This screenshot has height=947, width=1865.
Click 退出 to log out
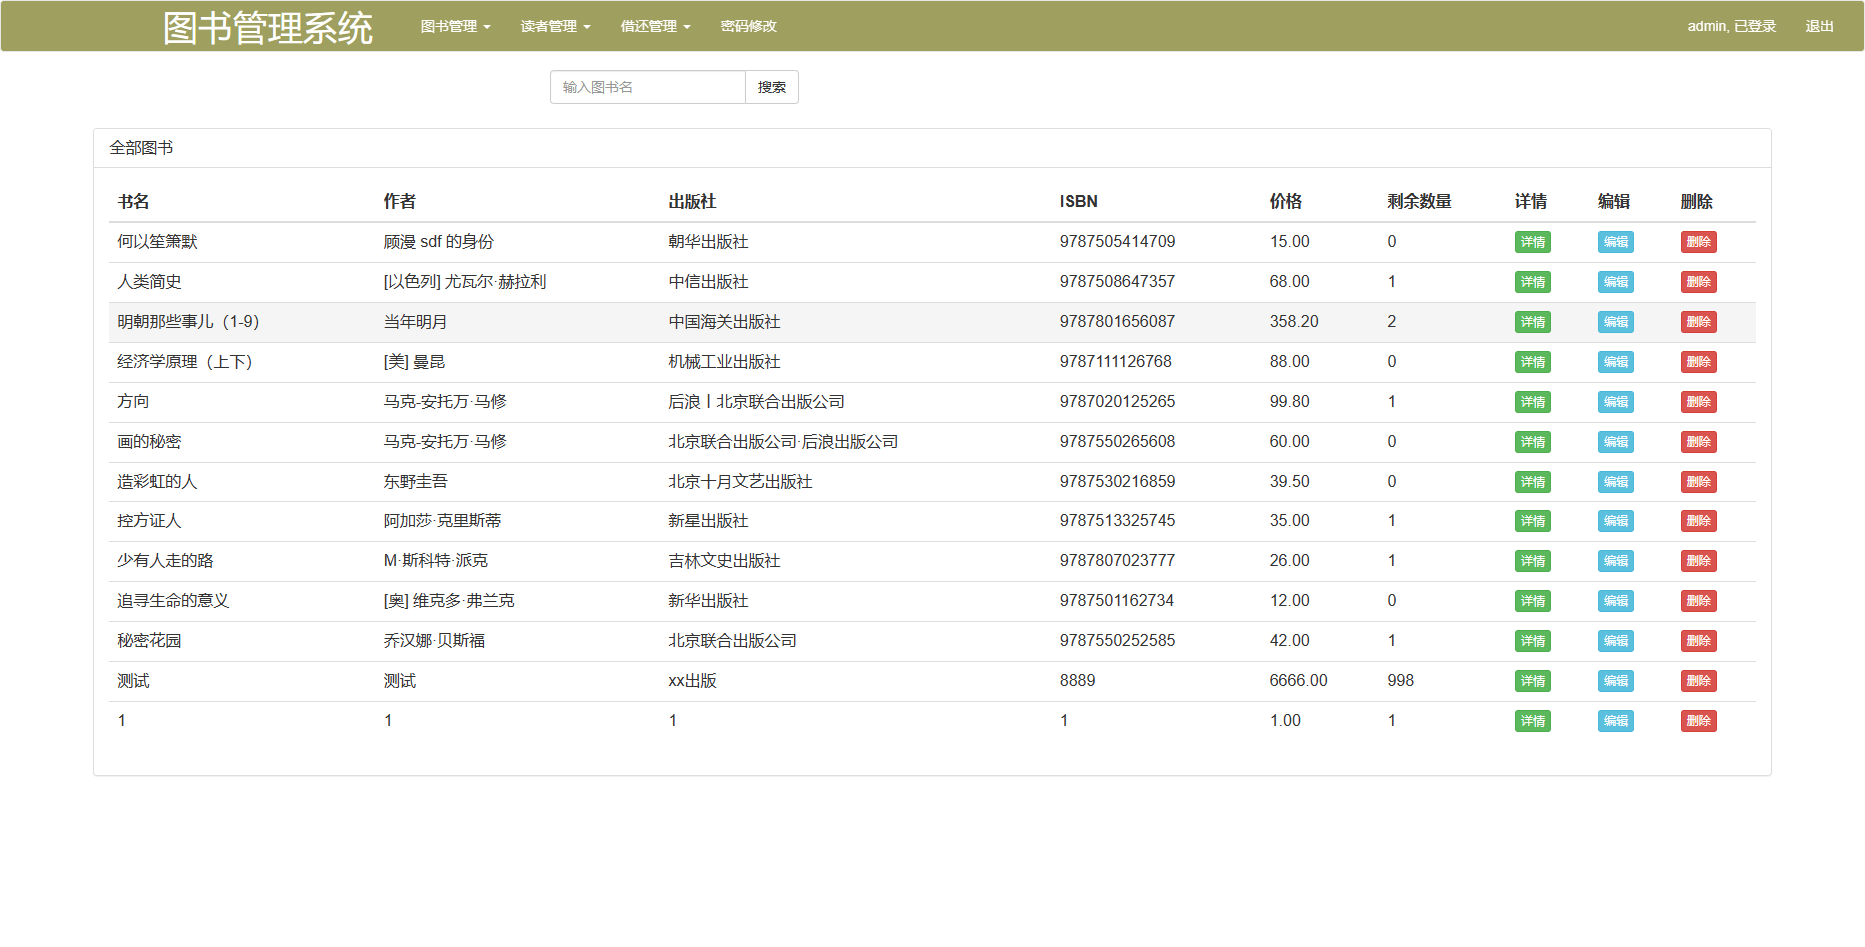tap(1819, 26)
